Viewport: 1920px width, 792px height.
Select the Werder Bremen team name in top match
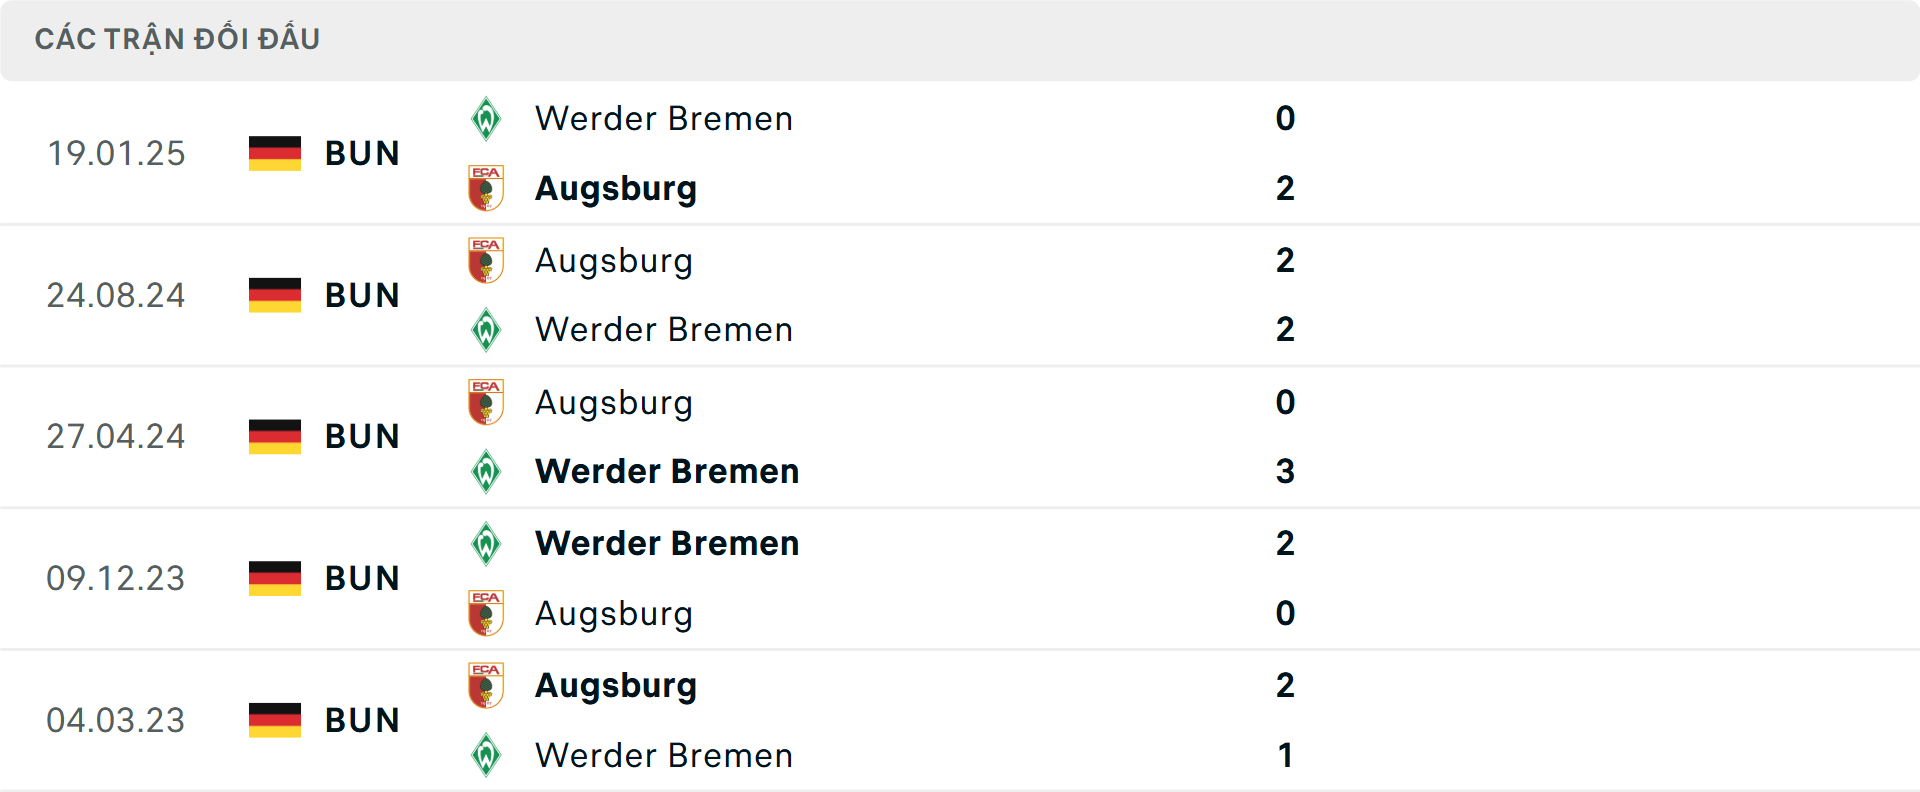(x=663, y=118)
